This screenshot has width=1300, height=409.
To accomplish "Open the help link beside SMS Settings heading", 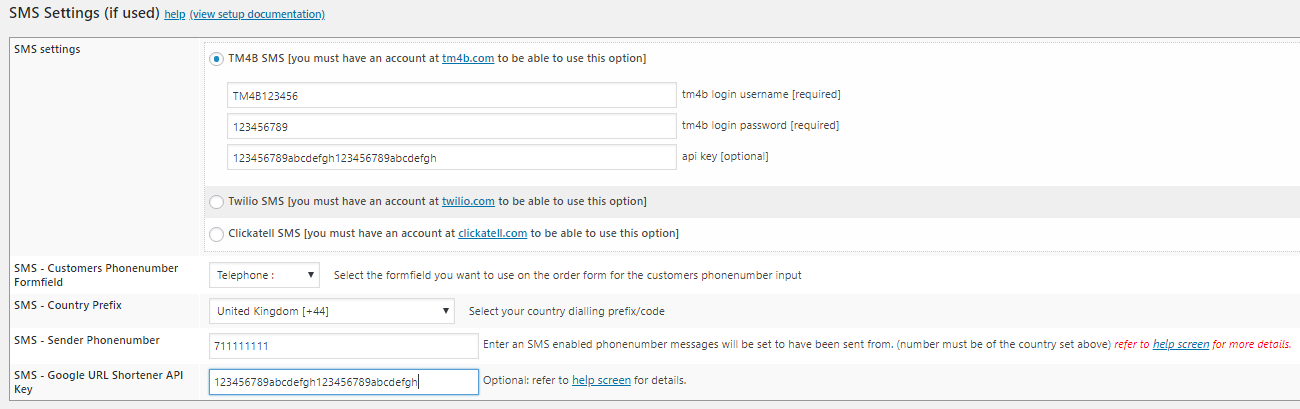I will coord(174,15).
